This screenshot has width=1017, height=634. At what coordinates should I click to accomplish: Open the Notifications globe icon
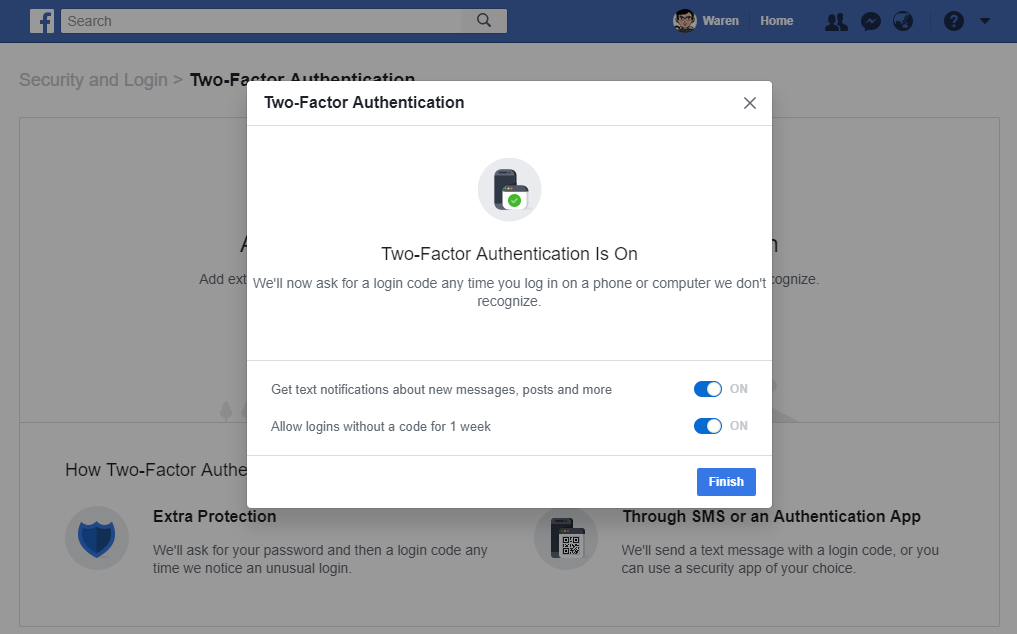pyautogui.click(x=903, y=20)
